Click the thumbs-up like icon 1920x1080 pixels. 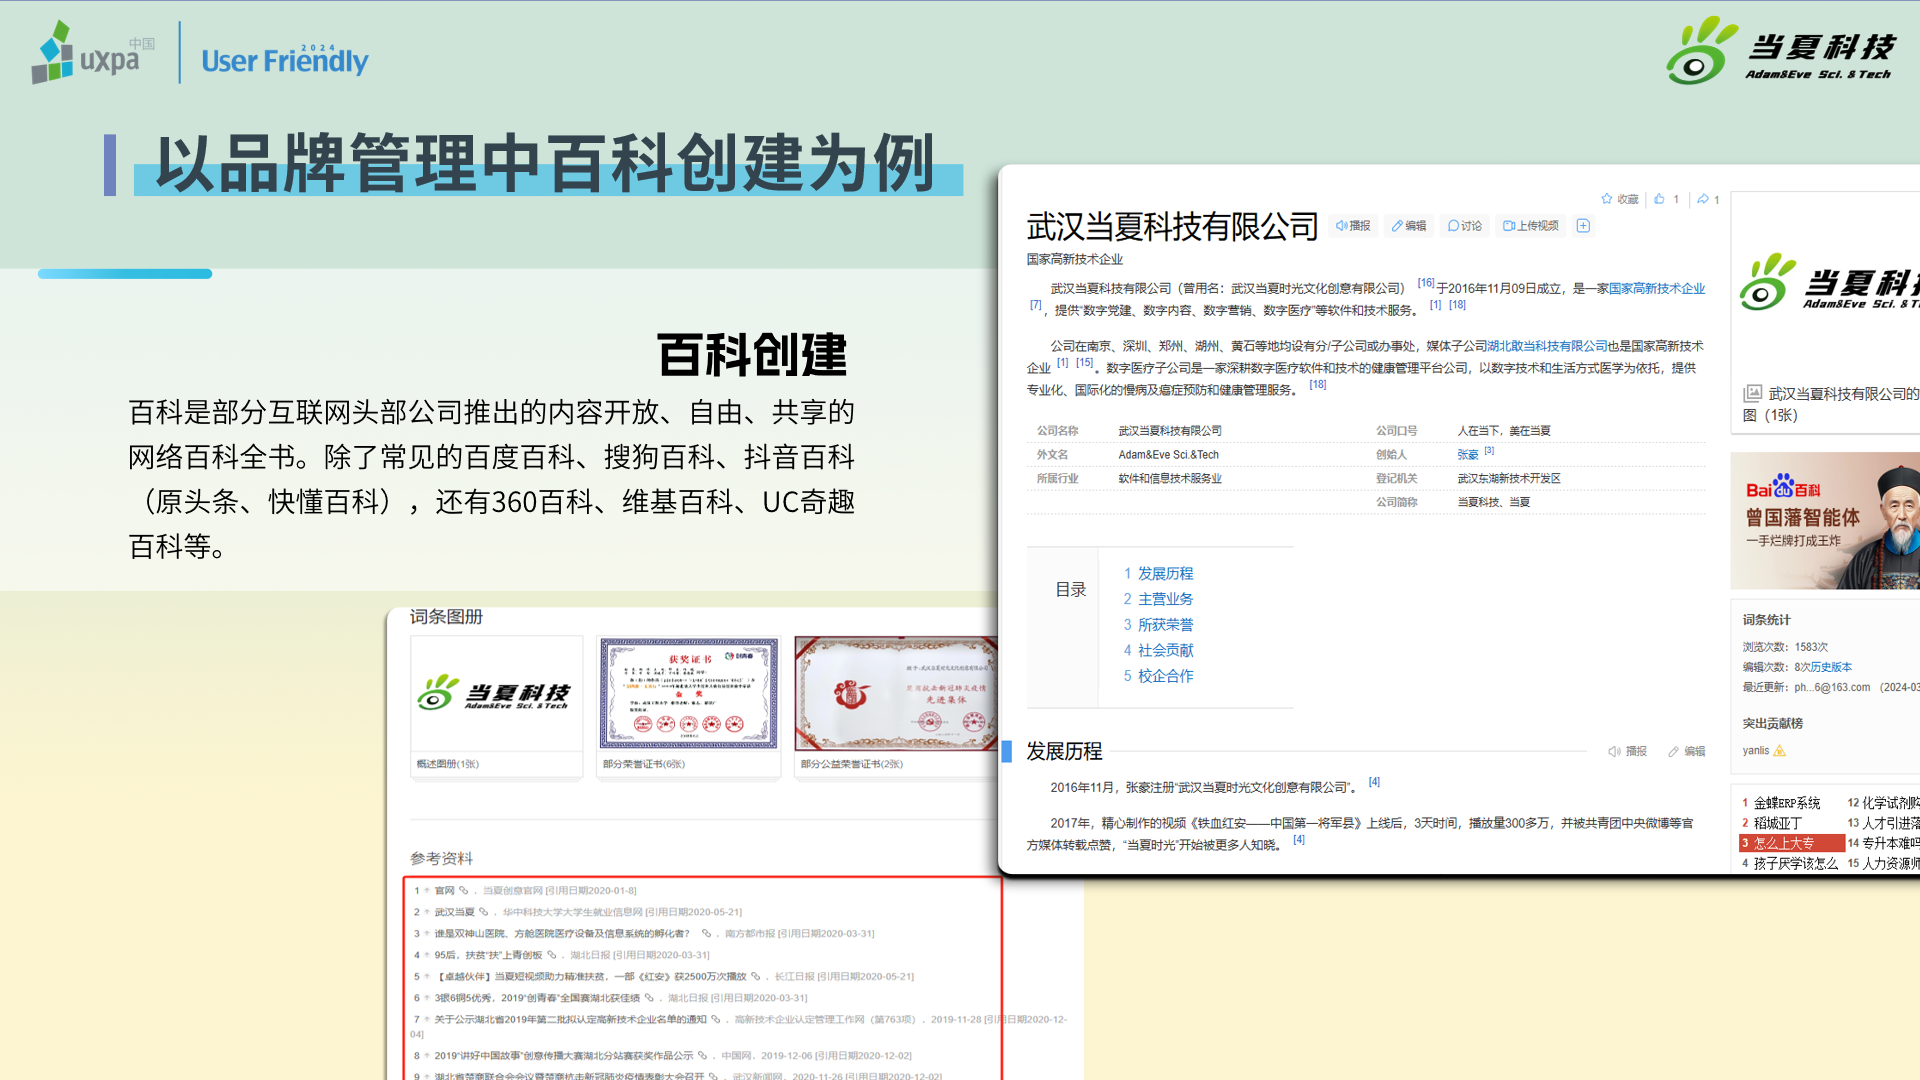pos(1659,199)
